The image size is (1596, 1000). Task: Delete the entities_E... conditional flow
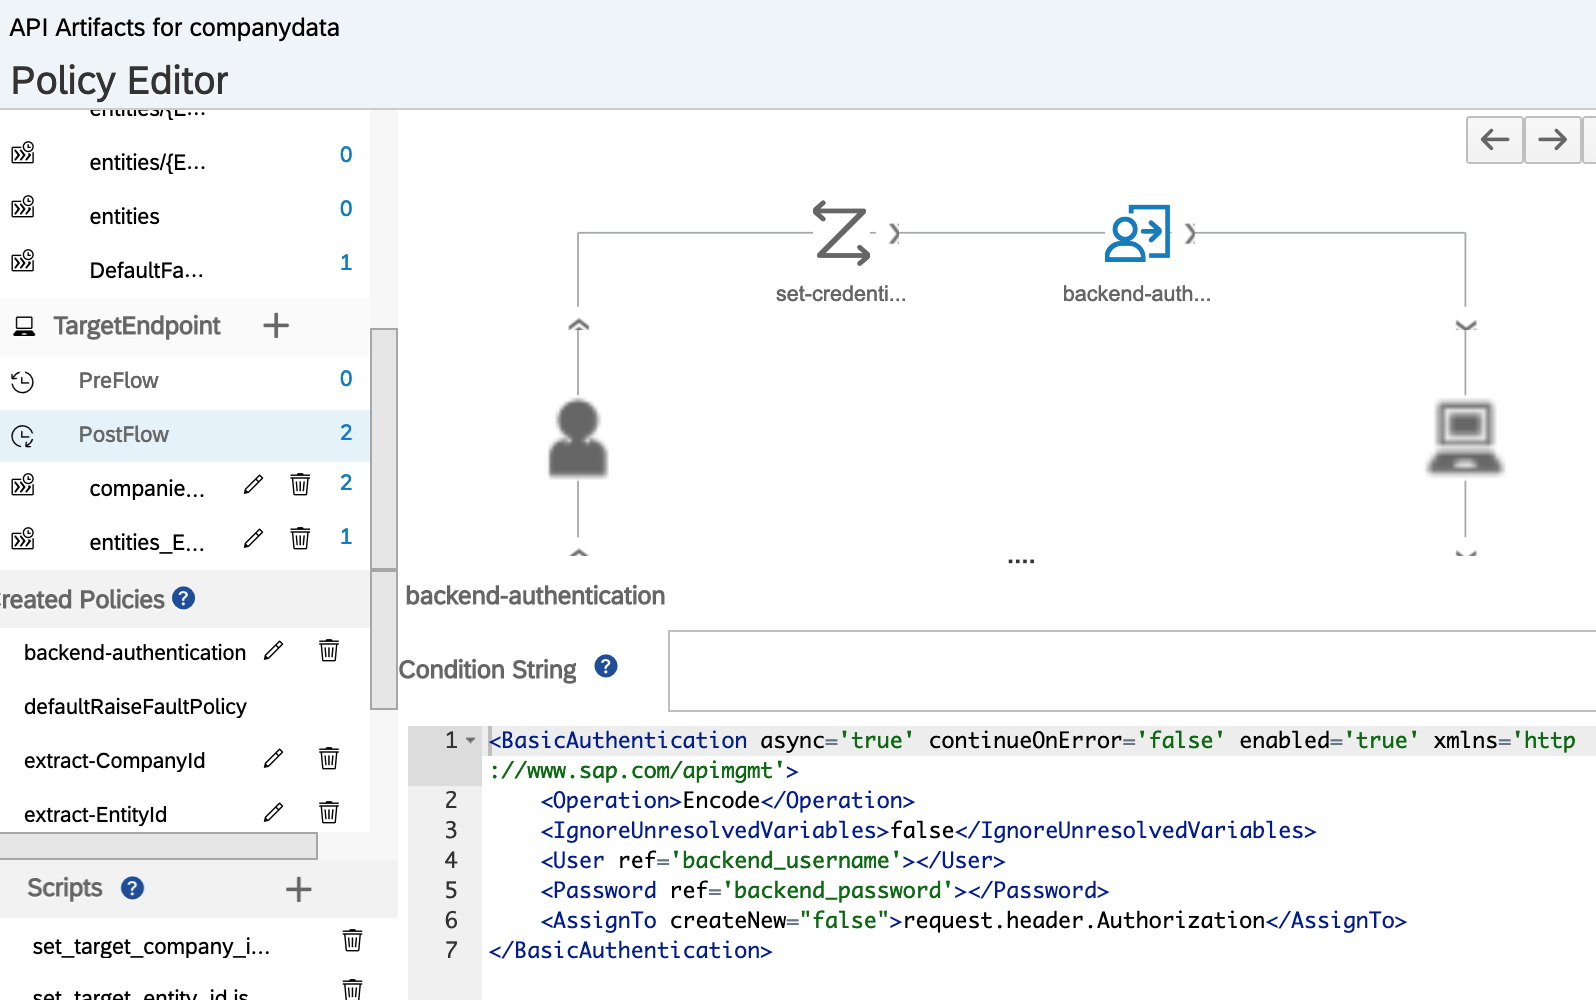click(300, 539)
